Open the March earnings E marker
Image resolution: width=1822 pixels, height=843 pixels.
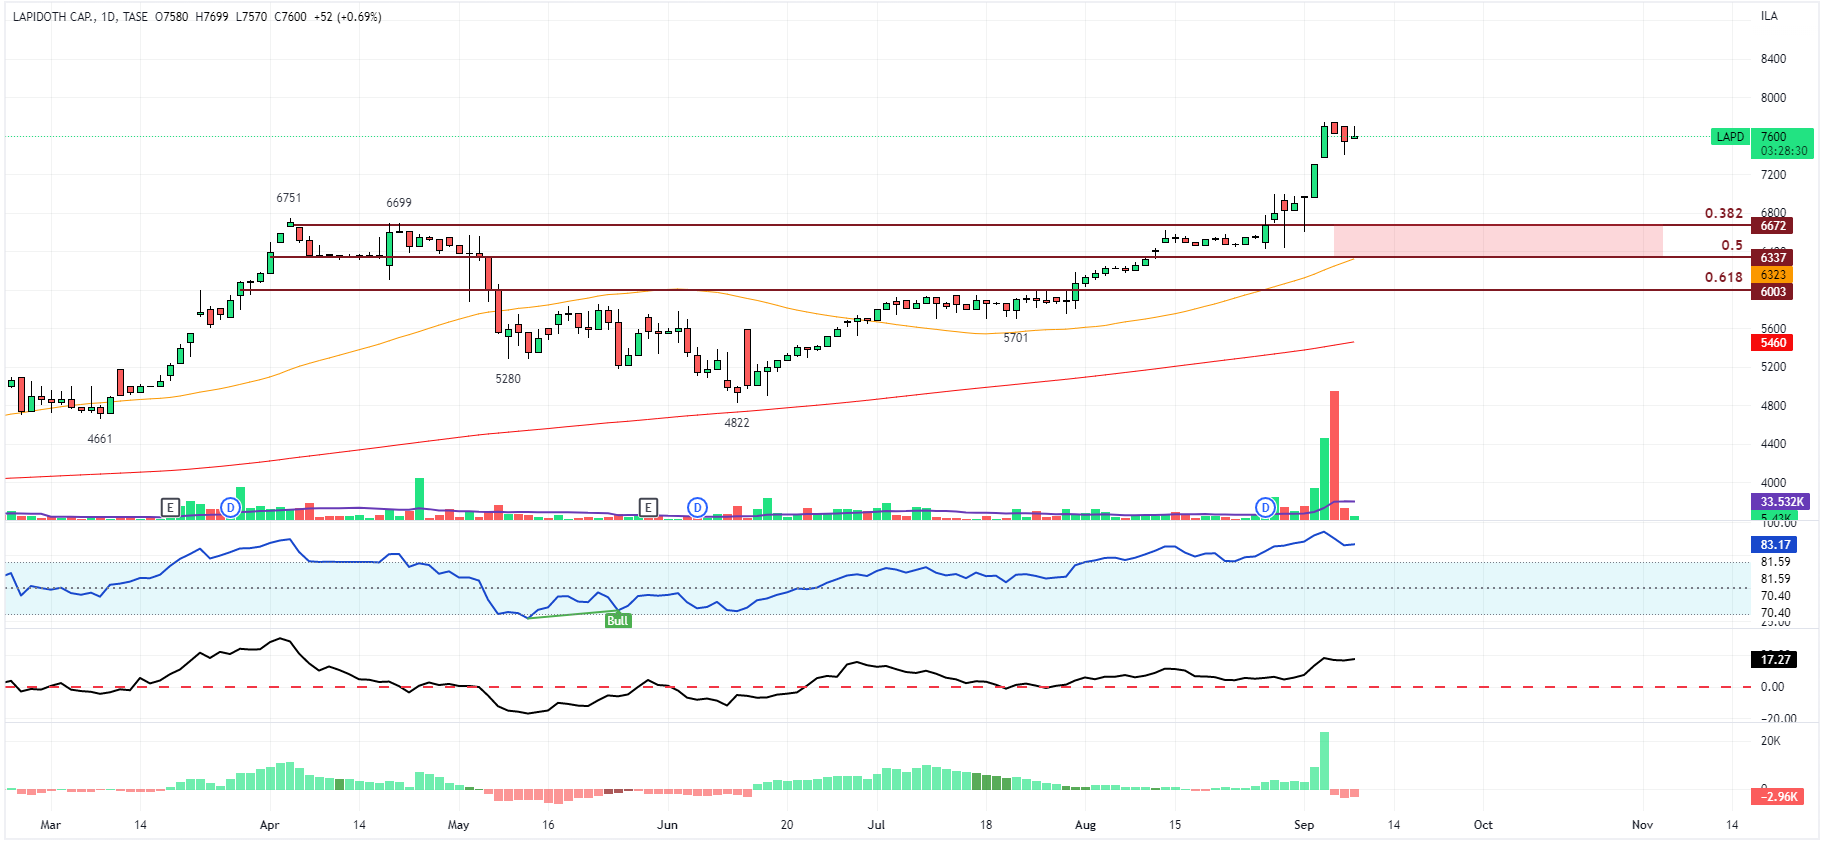click(170, 508)
